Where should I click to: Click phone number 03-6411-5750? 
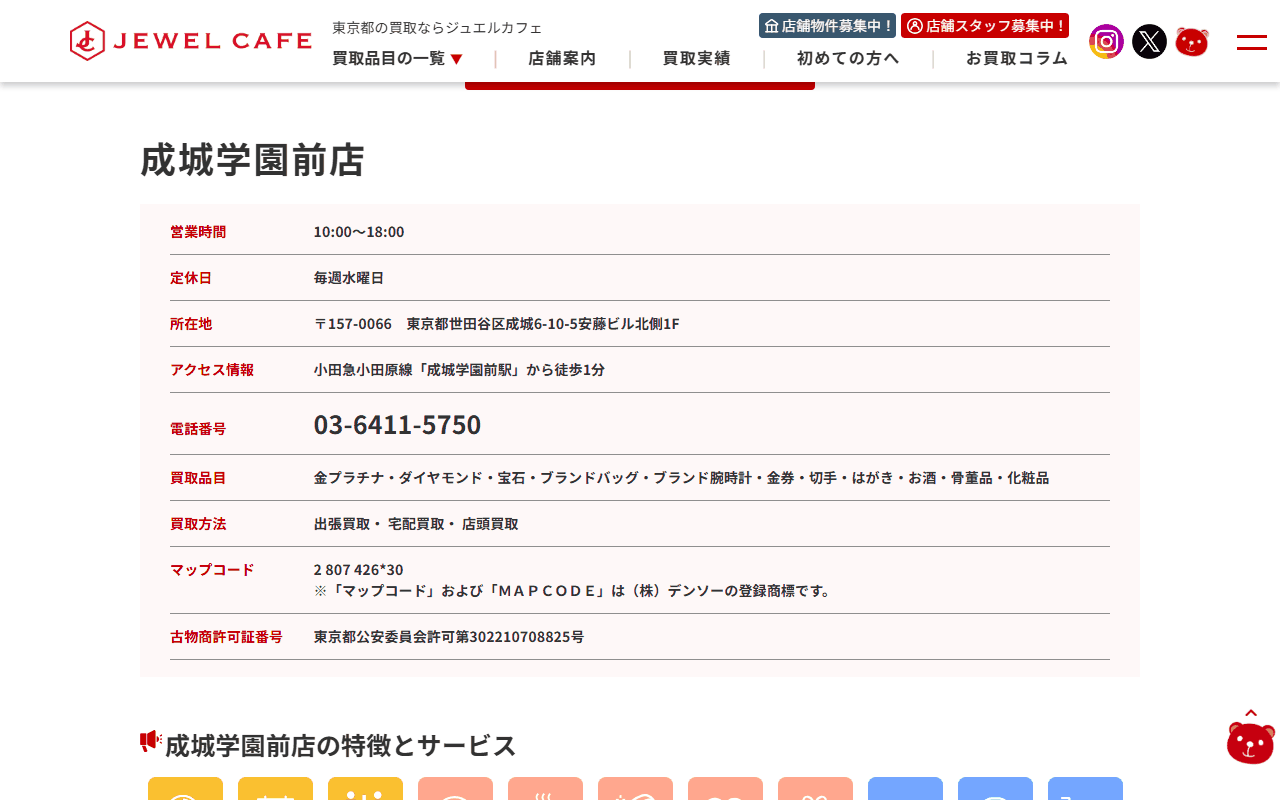(x=398, y=425)
